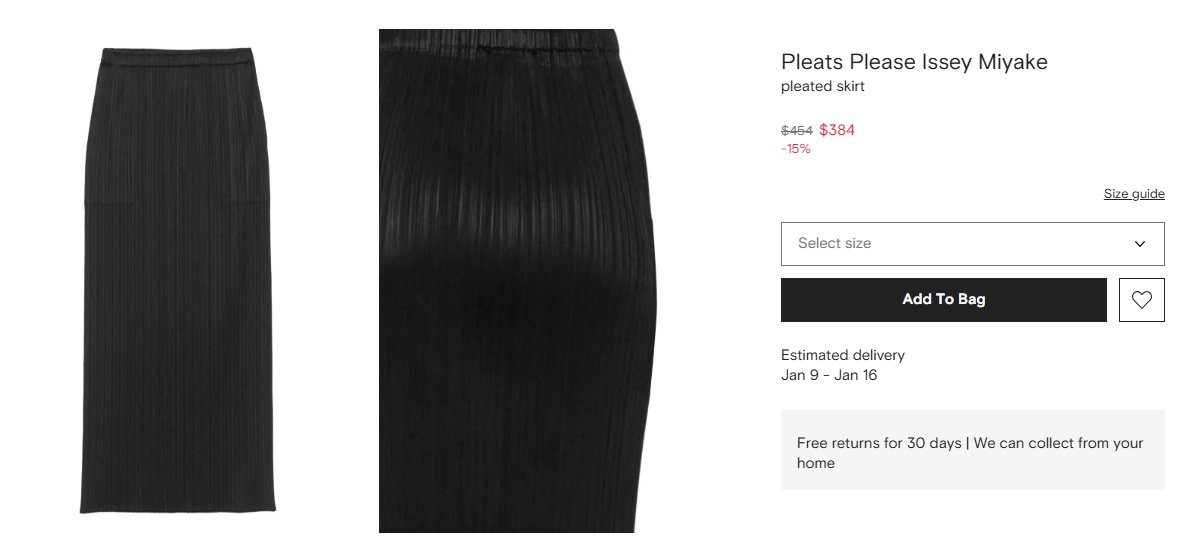The image size is (1185, 559).
Task: Click the -15% discount label
Action: [x=796, y=149]
